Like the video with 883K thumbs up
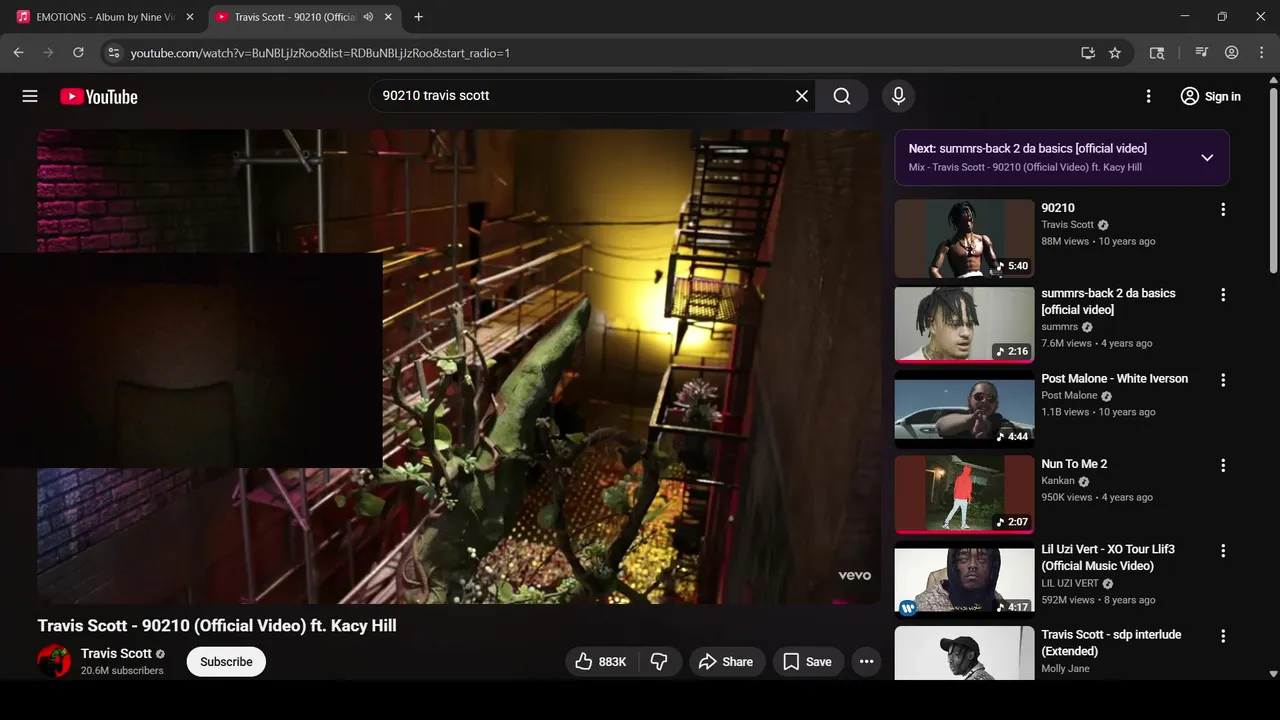The image size is (1280, 720). click(x=601, y=662)
